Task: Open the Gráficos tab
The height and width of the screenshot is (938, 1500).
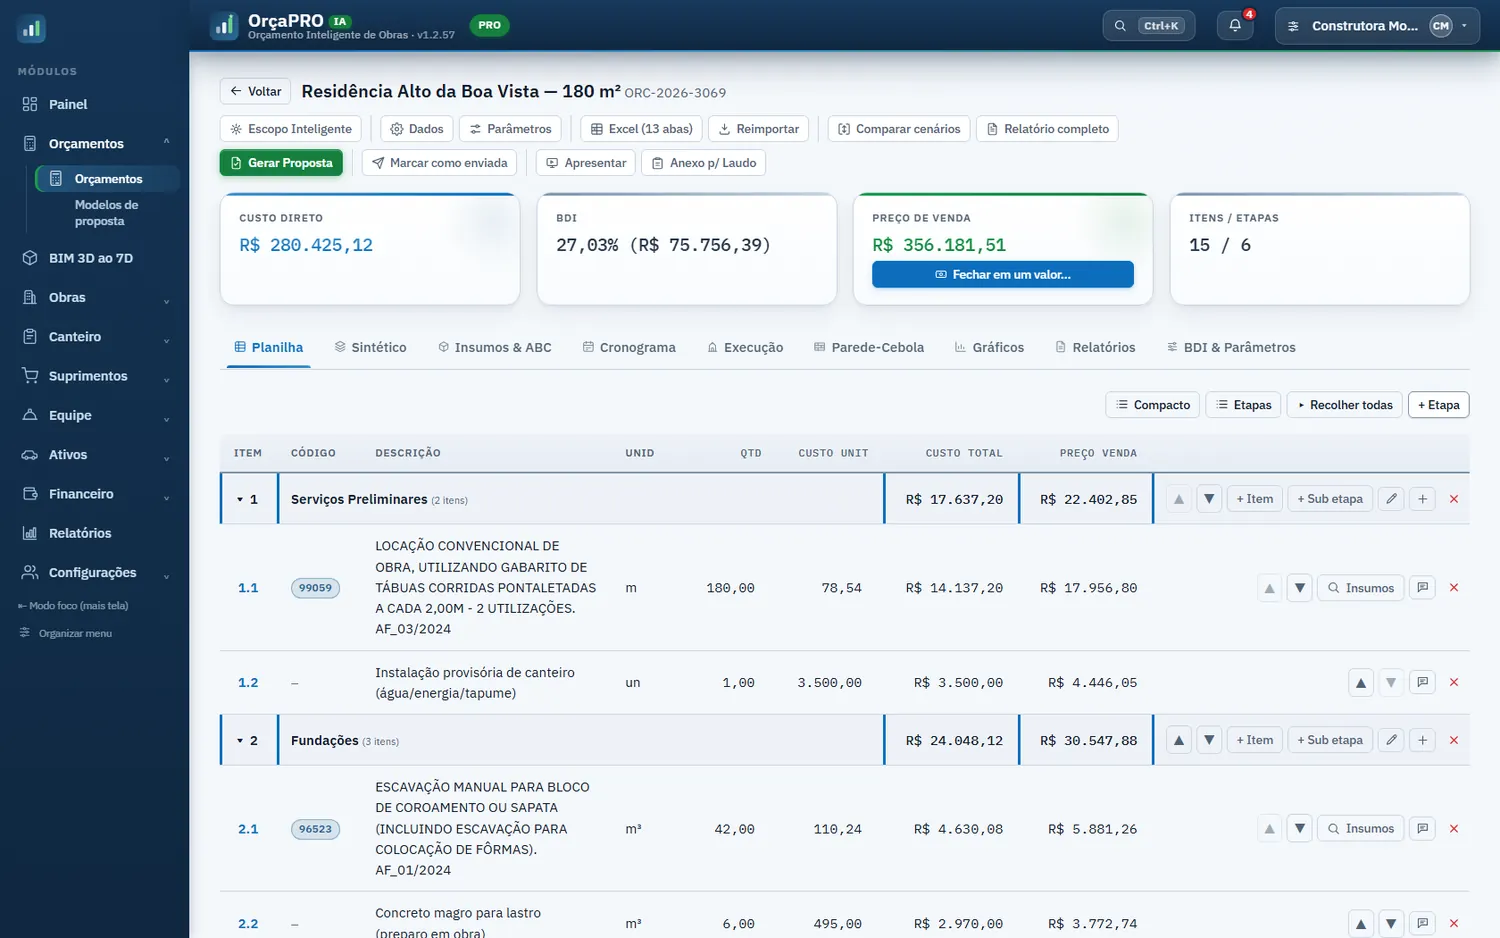Action: [988, 347]
